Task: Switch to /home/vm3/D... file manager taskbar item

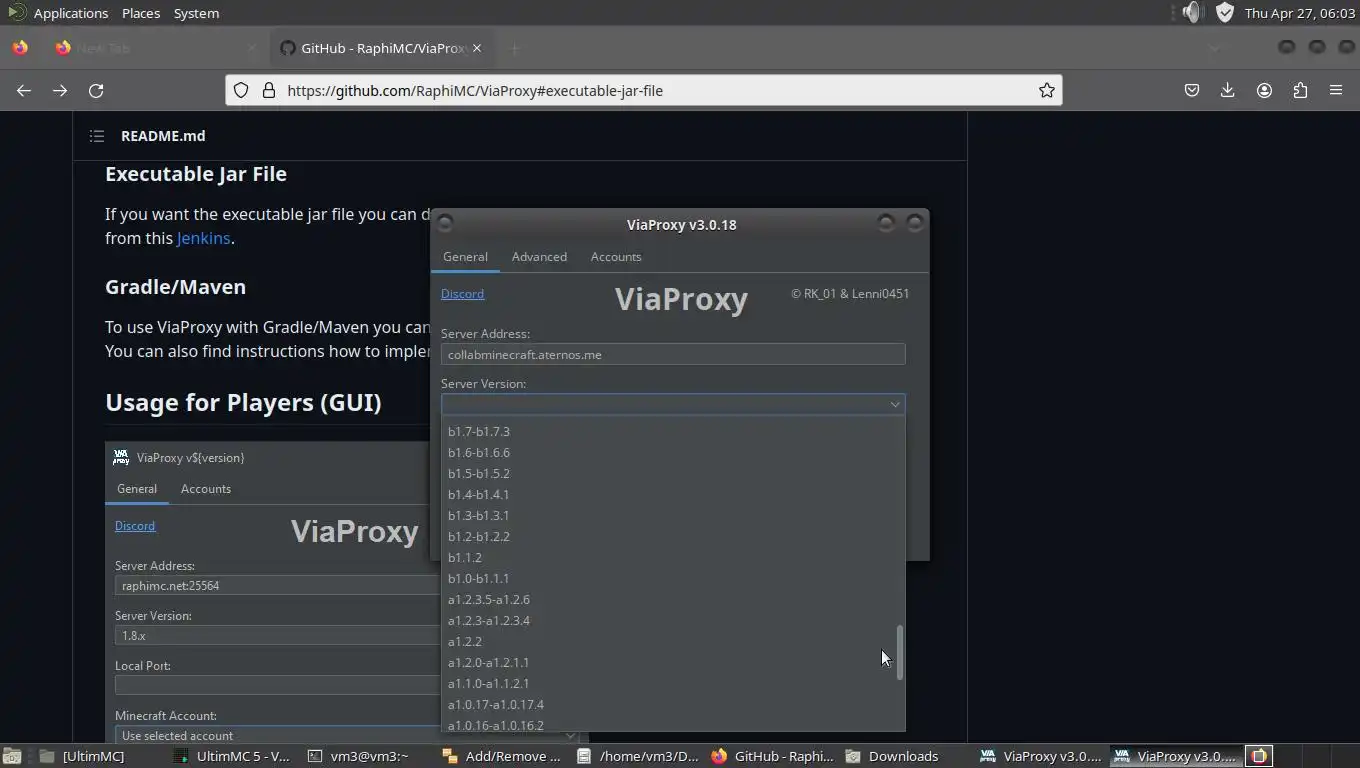Action: pos(637,756)
